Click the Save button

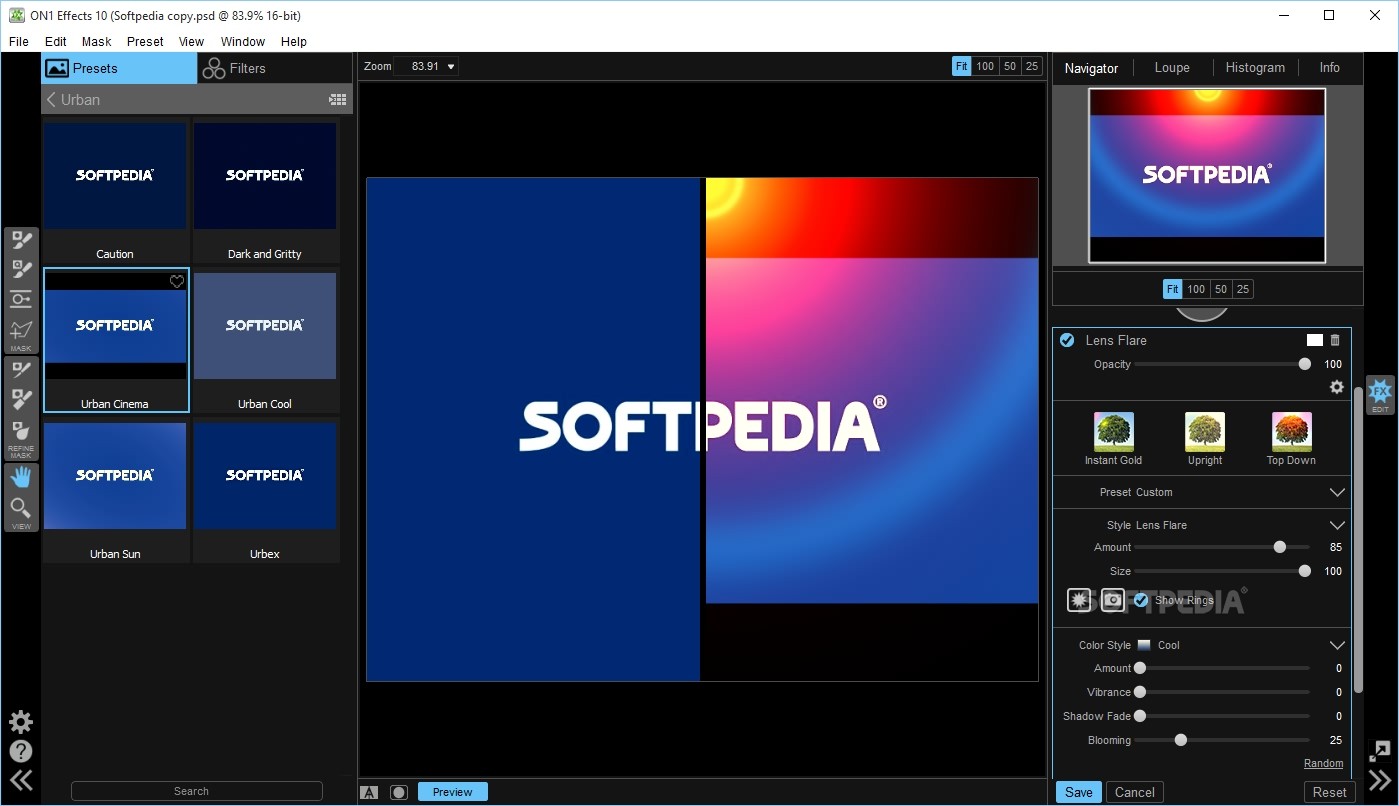coord(1079,792)
